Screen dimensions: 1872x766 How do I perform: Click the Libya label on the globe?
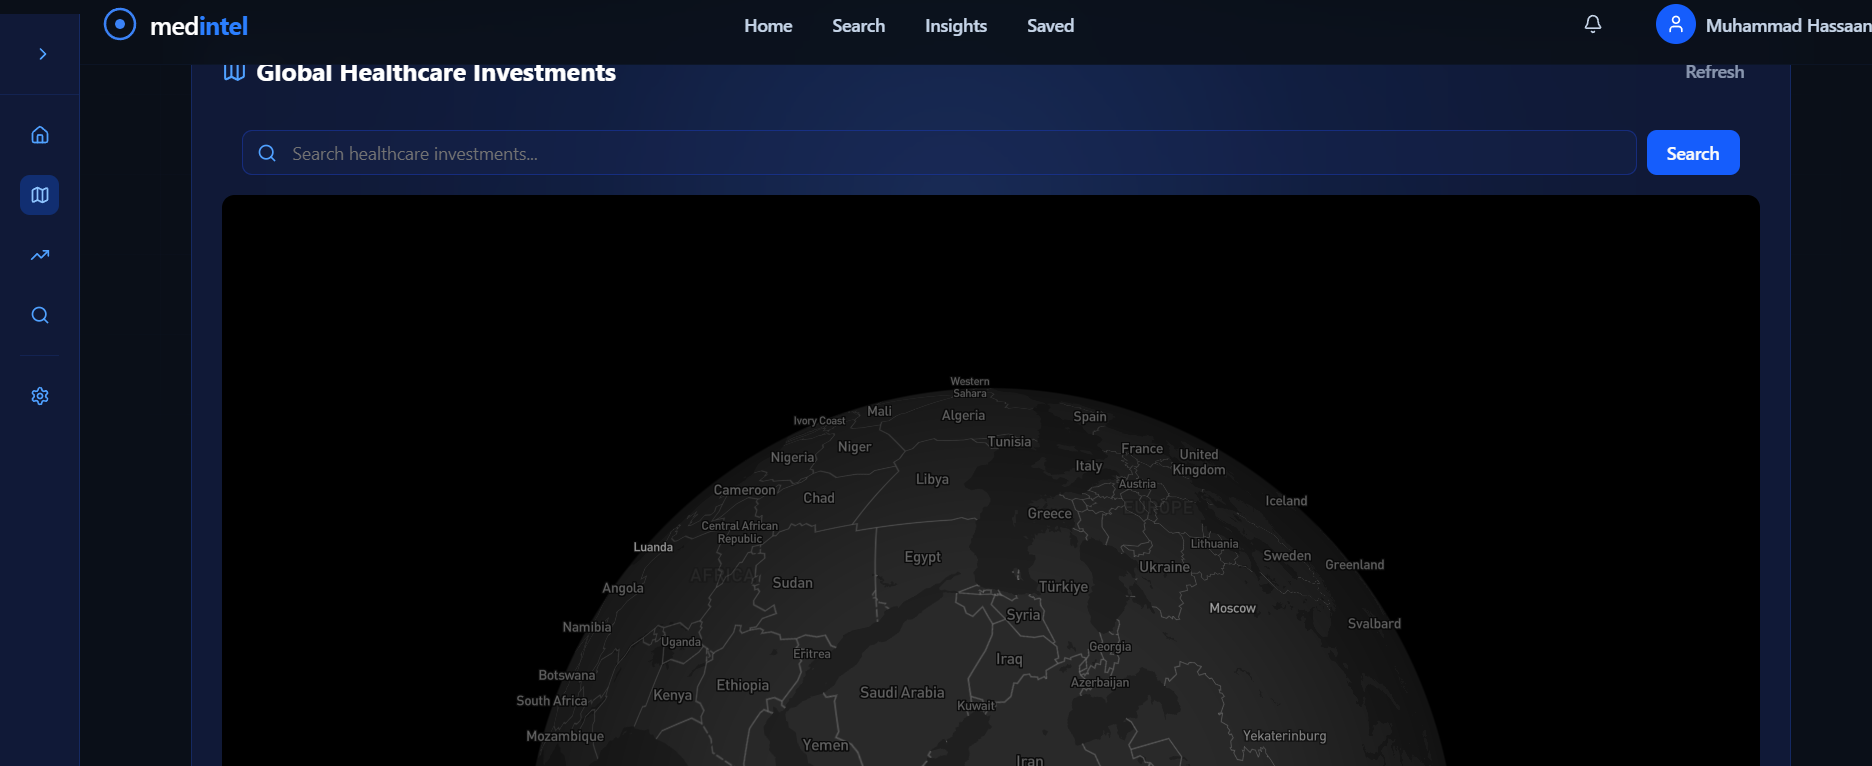tap(932, 479)
